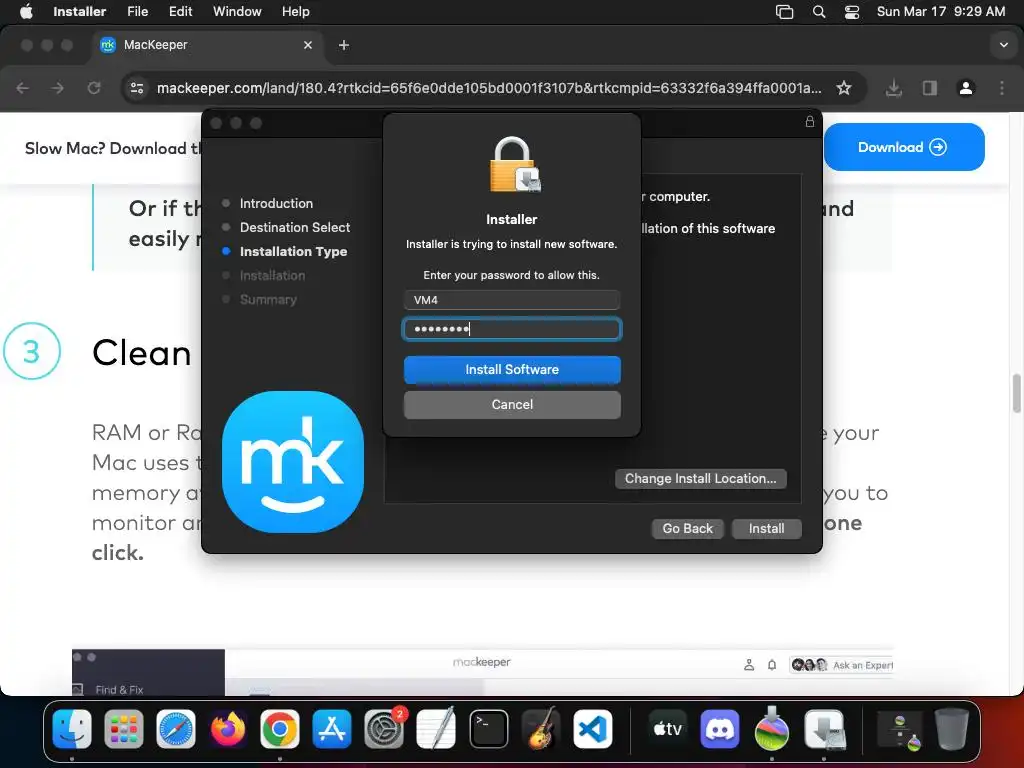Image resolution: width=1024 pixels, height=768 pixels.
Task: Open TextEdit from the Dock
Action: (436, 729)
